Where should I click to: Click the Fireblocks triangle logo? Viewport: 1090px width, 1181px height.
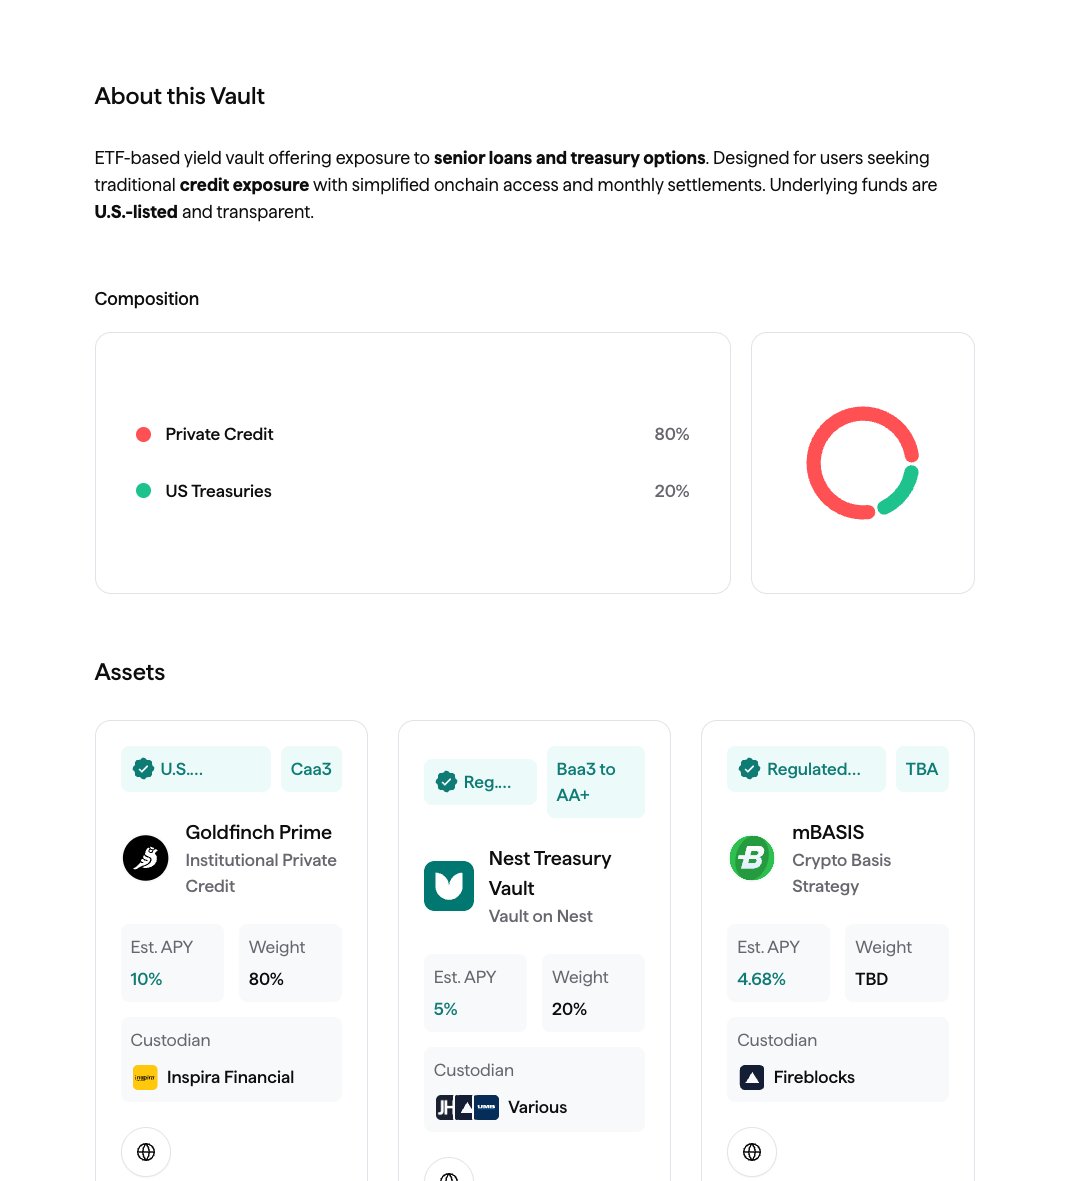coord(752,1077)
